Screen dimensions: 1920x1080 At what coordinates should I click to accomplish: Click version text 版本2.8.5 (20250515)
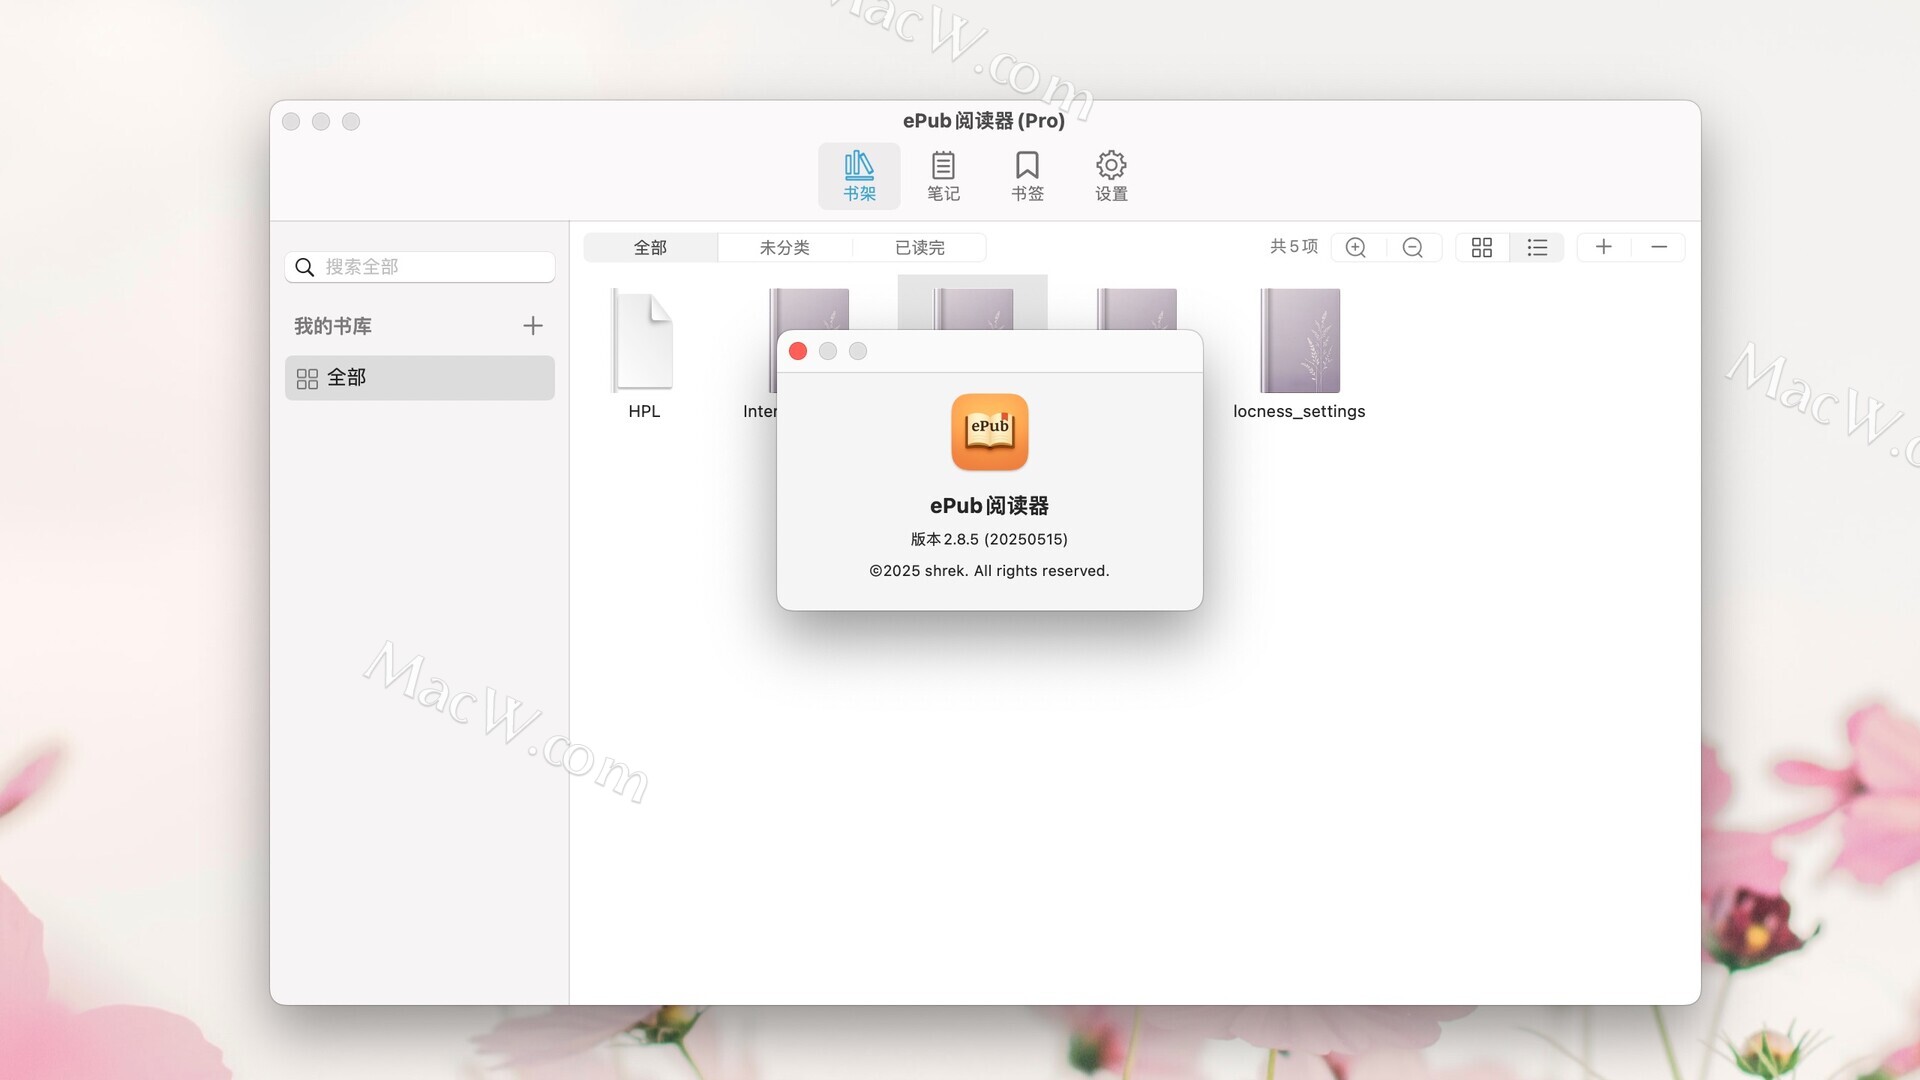point(989,539)
